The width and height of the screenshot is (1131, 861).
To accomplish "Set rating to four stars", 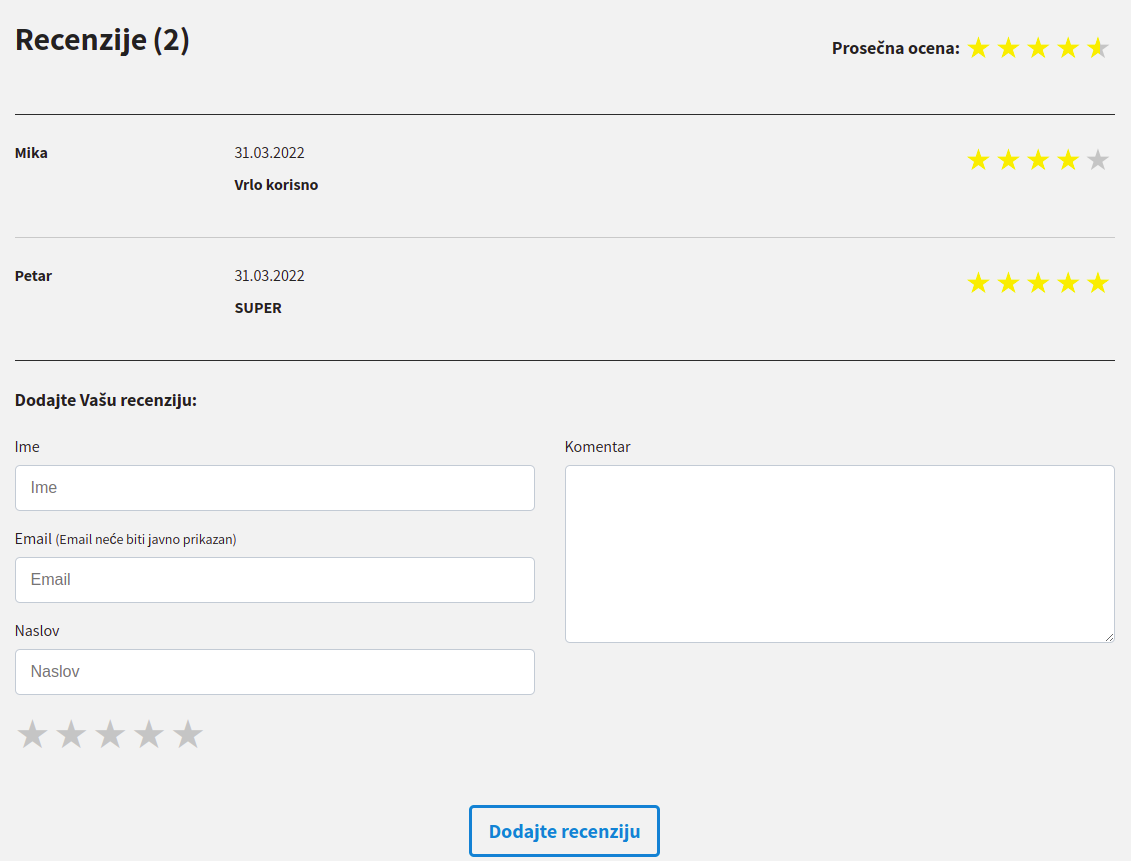I will [149, 735].
